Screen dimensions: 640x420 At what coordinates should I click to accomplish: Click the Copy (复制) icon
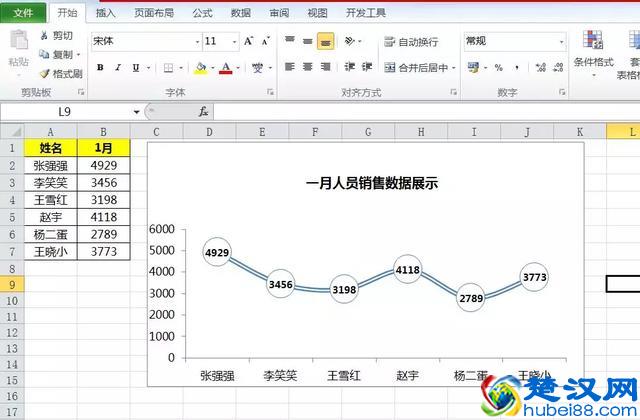[44, 54]
